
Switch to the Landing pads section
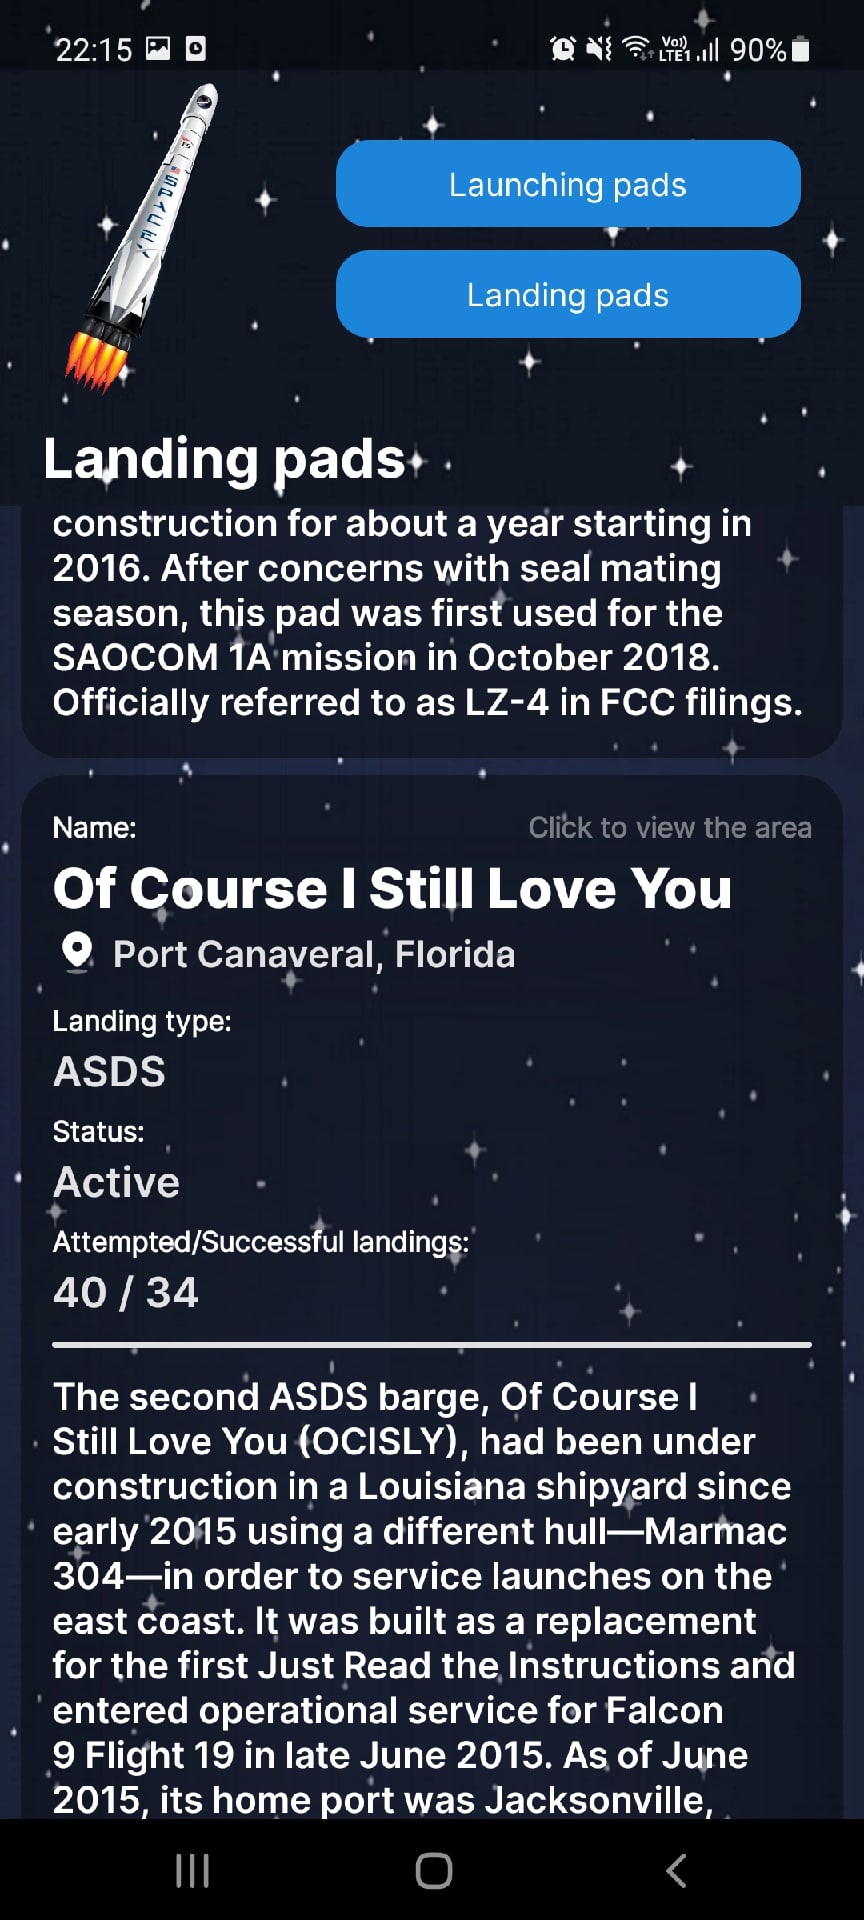click(x=568, y=295)
